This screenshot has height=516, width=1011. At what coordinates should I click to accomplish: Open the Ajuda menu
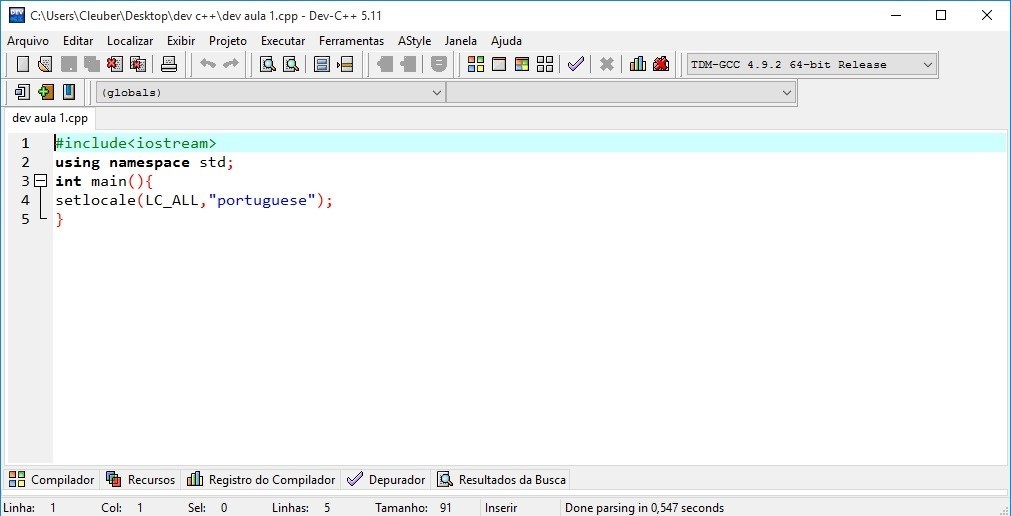pos(506,41)
